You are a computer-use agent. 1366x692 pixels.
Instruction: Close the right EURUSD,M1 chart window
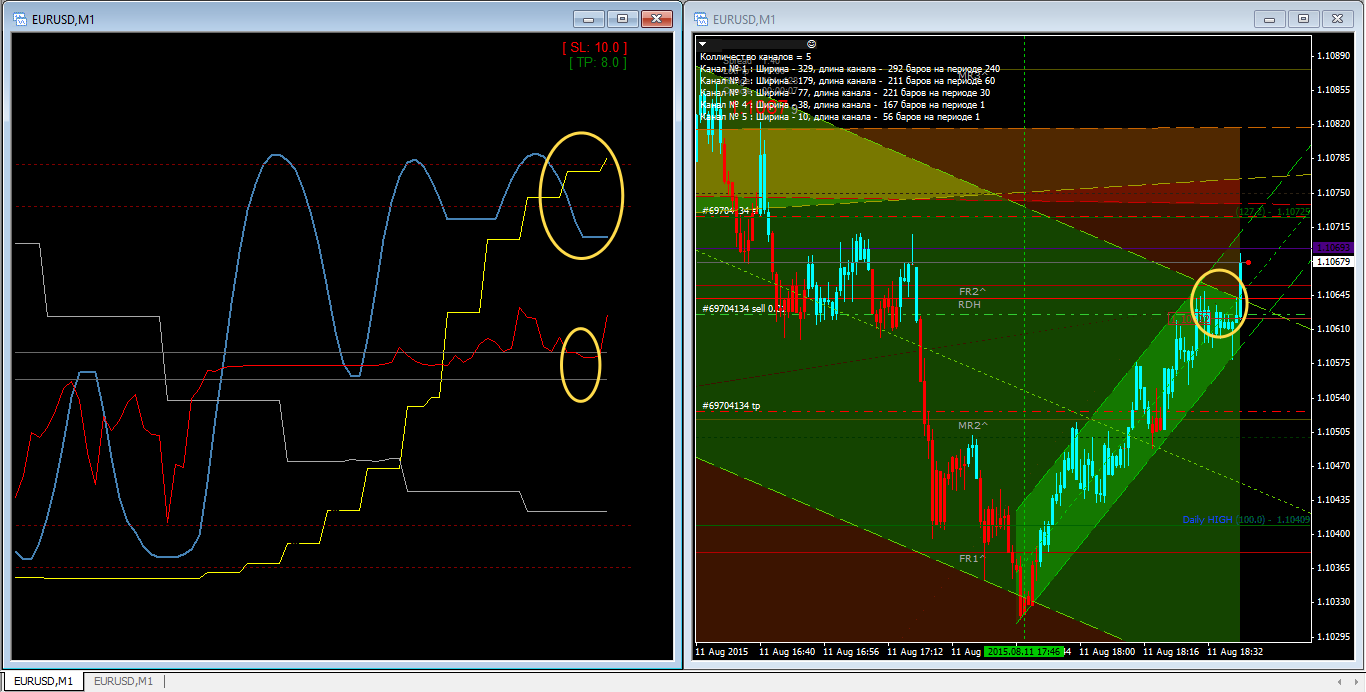[x=1337, y=18]
